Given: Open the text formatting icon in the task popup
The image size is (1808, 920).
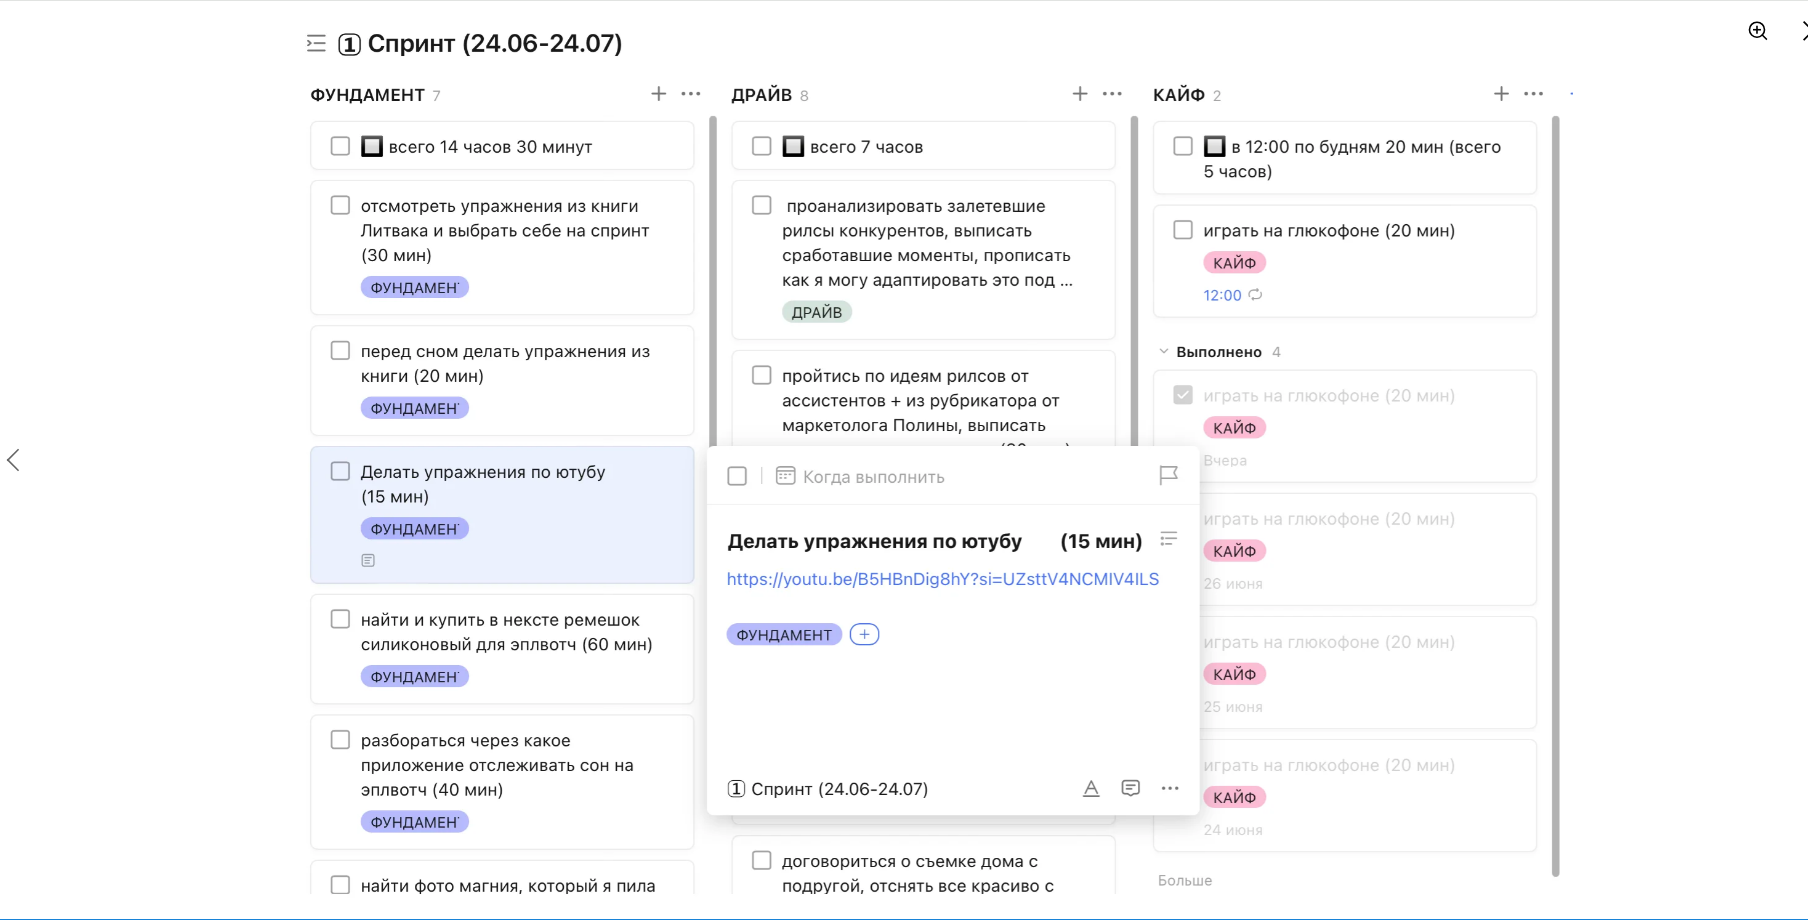Looking at the screenshot, I should (x=1091, y=788).
